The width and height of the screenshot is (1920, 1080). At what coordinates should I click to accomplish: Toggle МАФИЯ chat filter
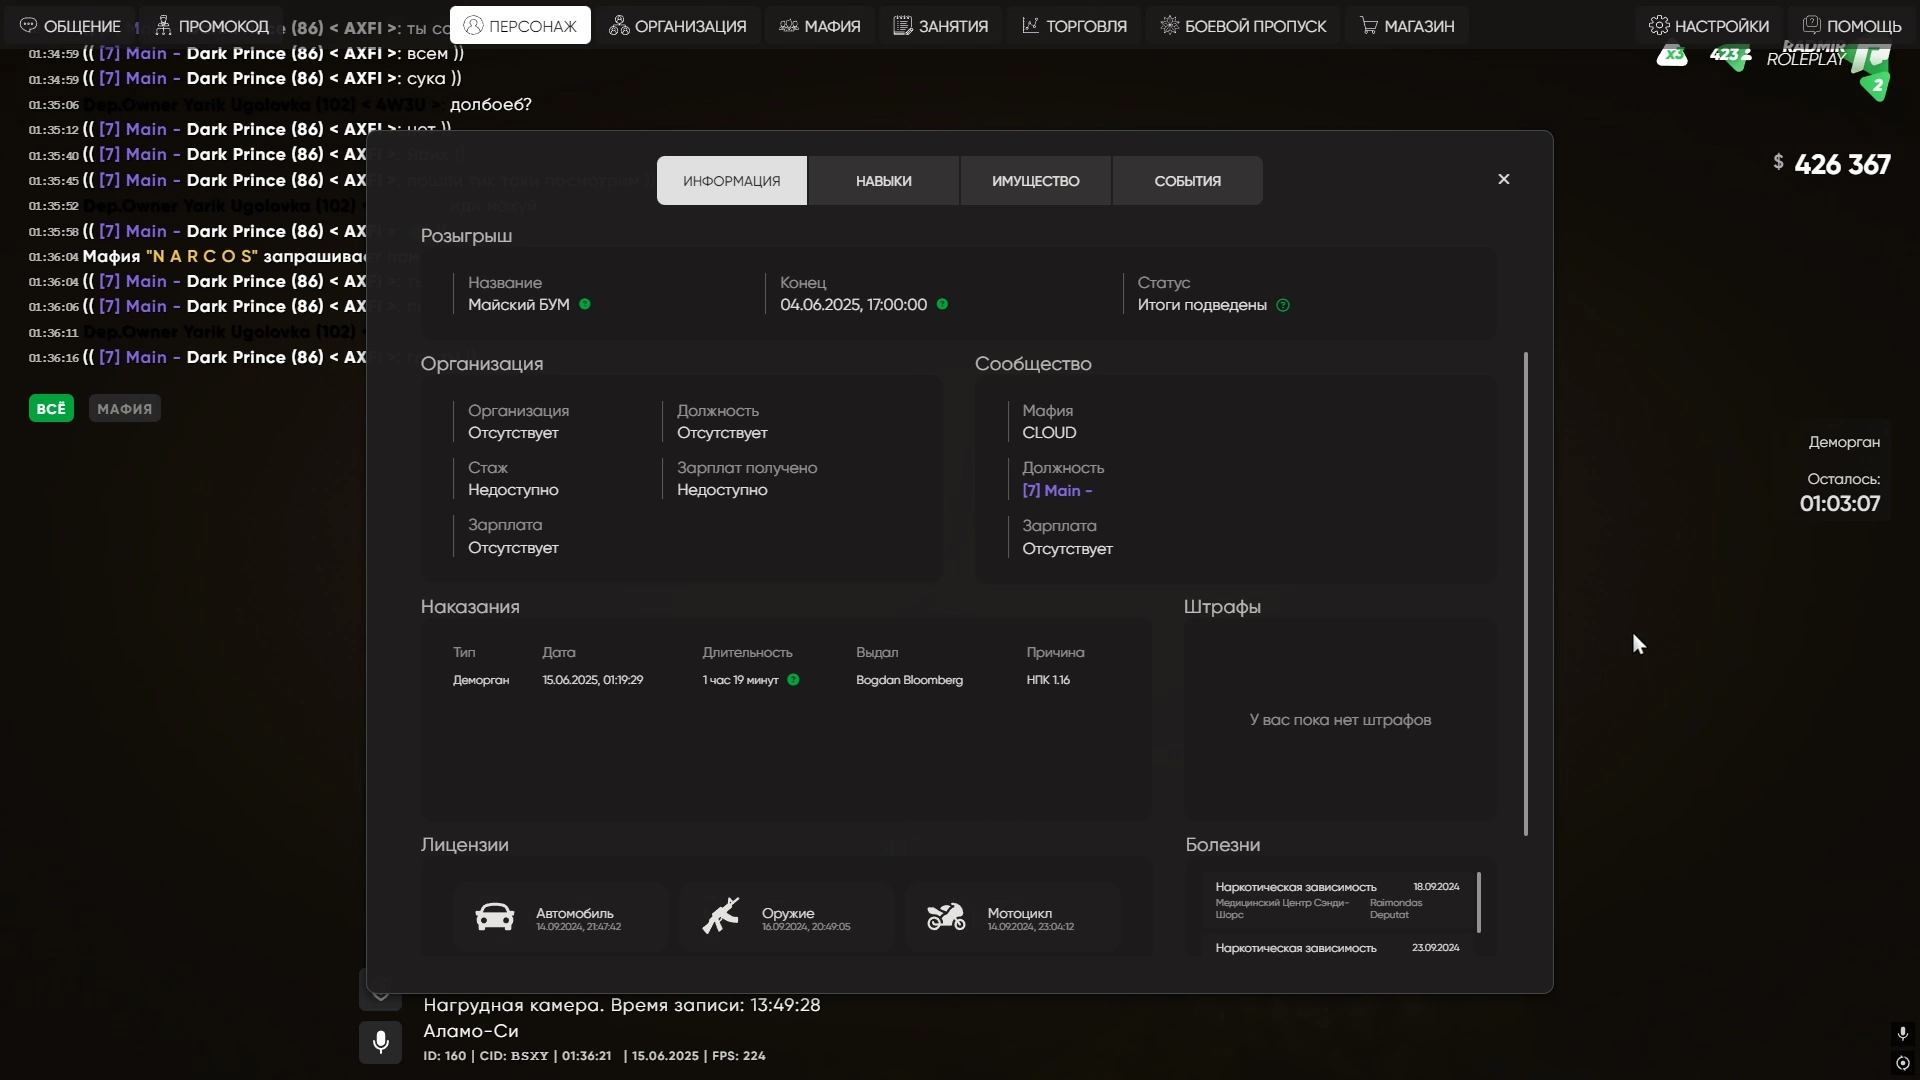125,409
